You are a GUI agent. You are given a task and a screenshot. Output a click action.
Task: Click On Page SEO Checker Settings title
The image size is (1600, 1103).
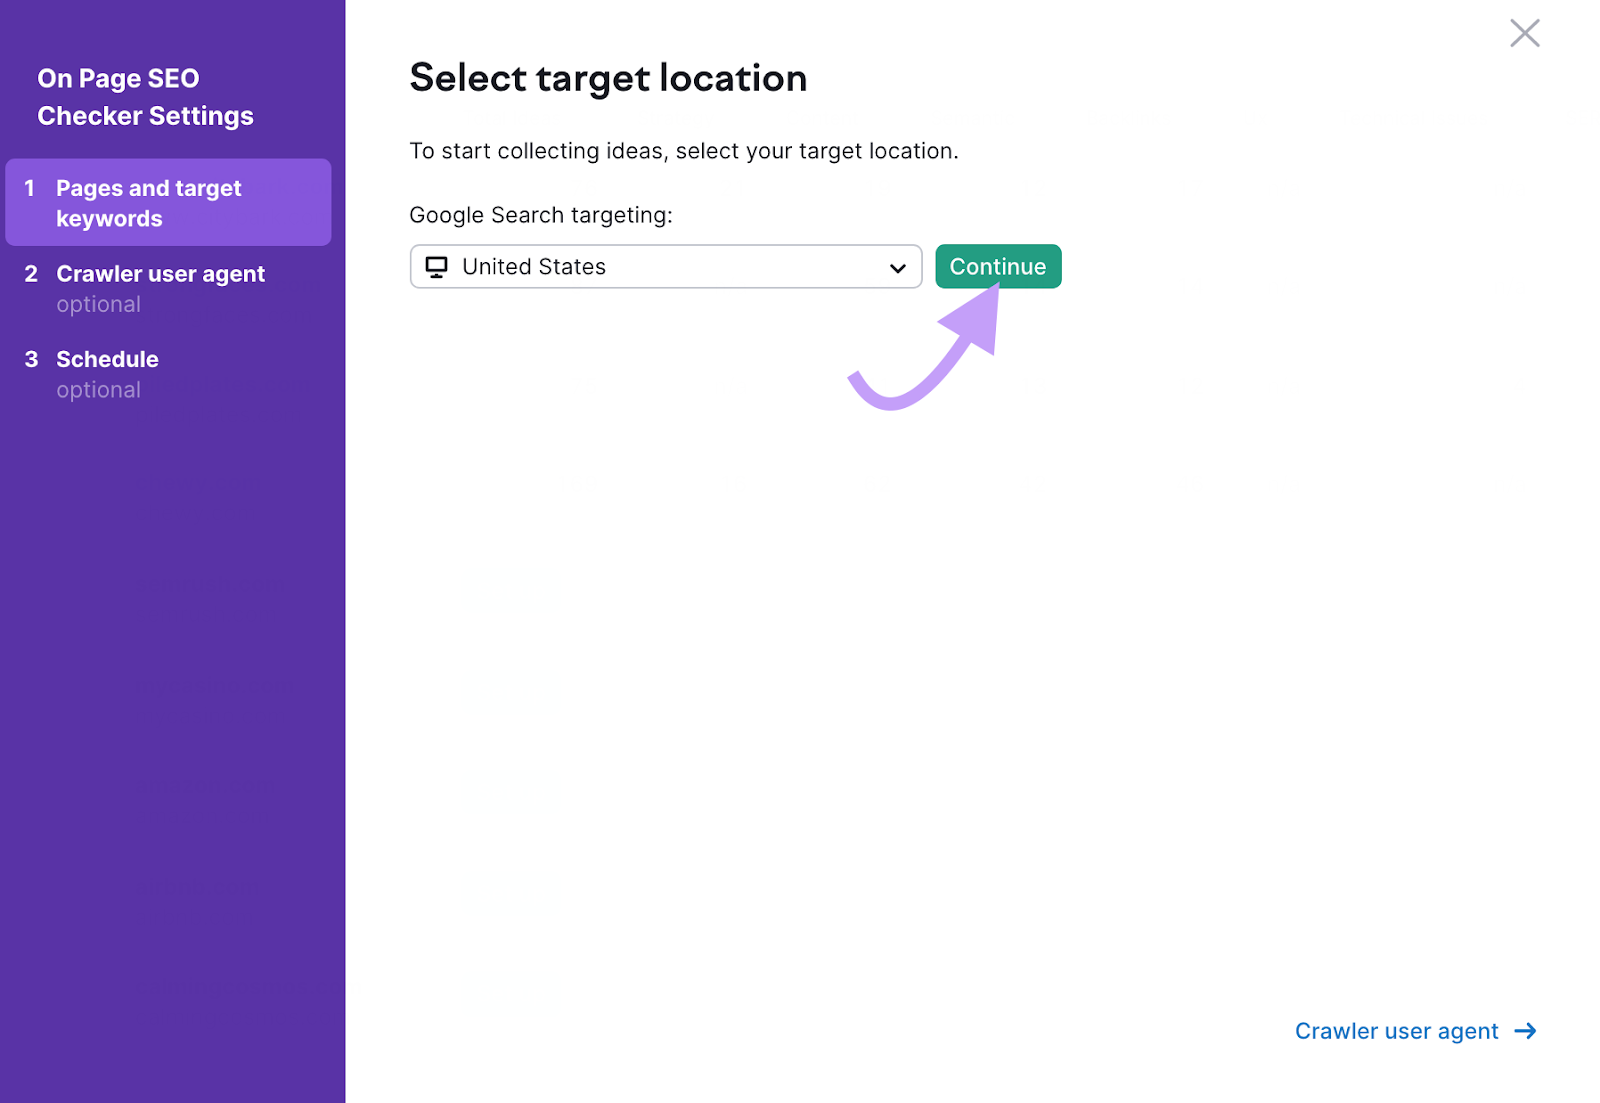(146, 97)
